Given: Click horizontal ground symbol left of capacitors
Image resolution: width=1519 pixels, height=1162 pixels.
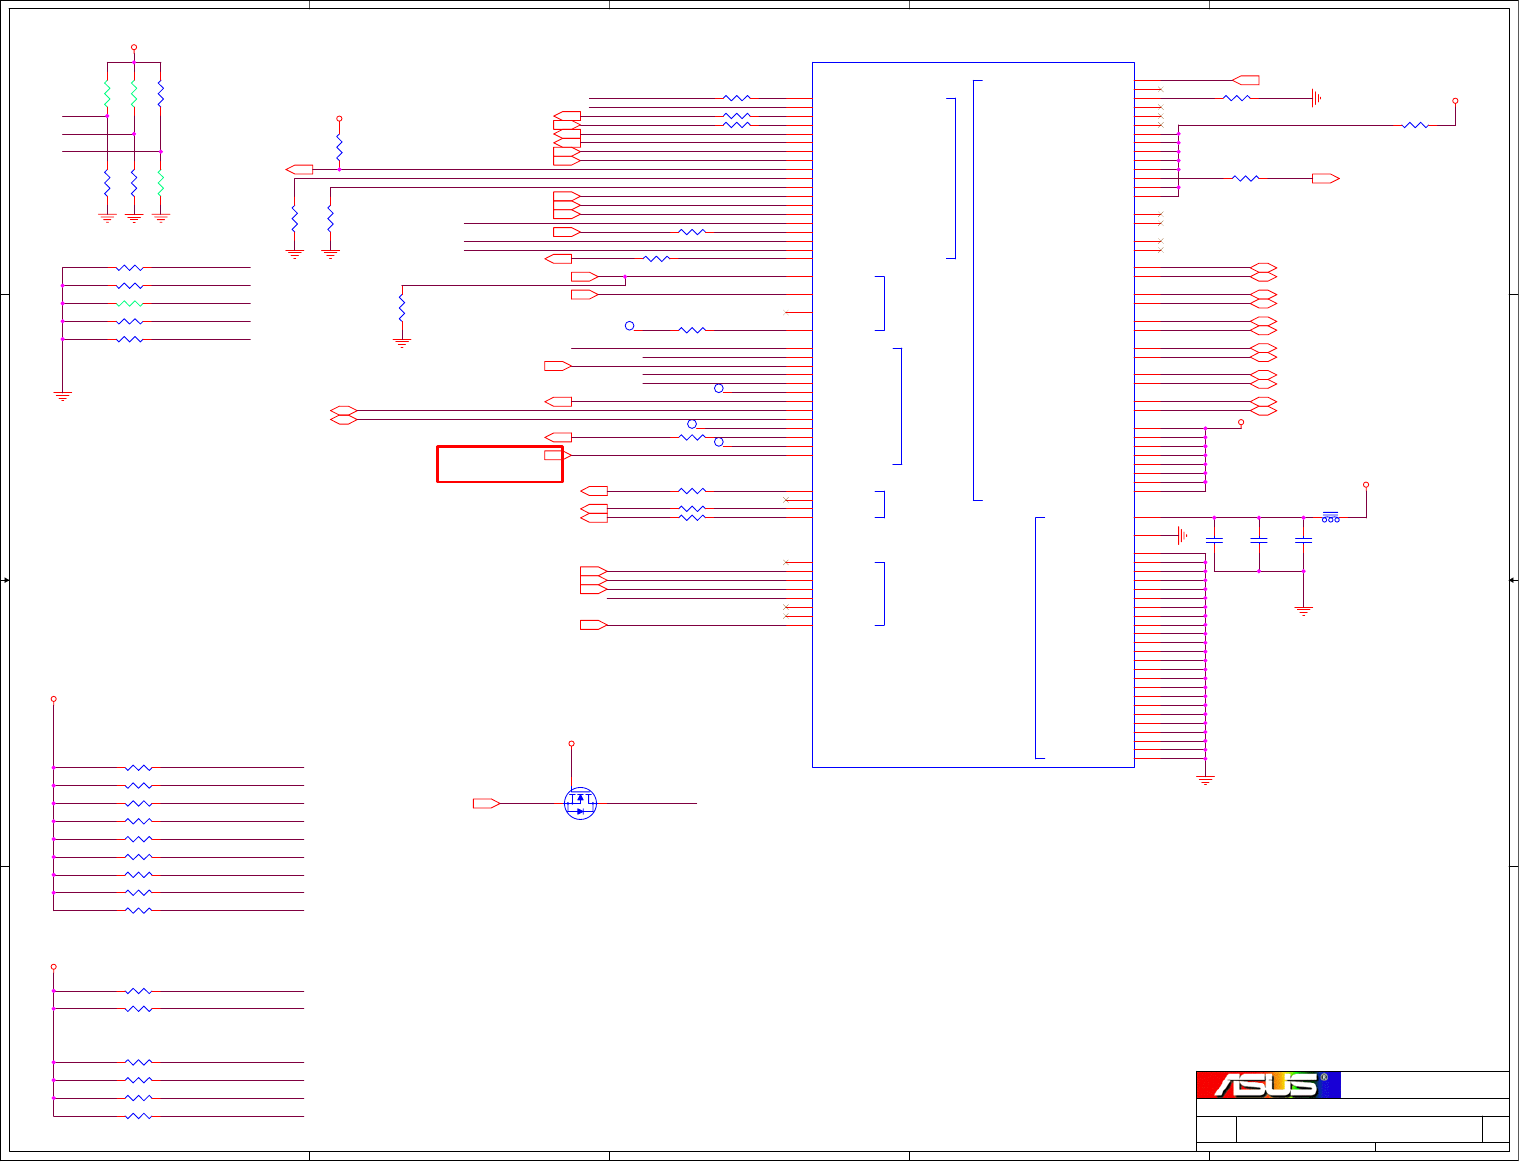Looking at the screenshot, I should tap(1182, 535).
